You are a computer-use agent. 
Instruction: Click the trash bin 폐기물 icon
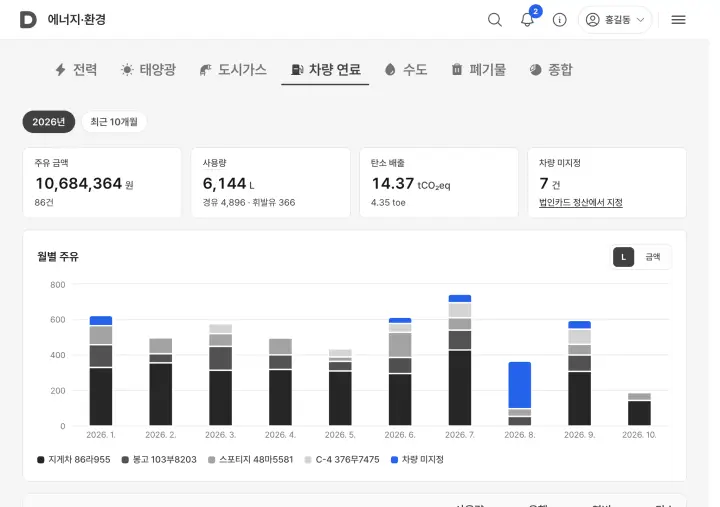point(457,69)
